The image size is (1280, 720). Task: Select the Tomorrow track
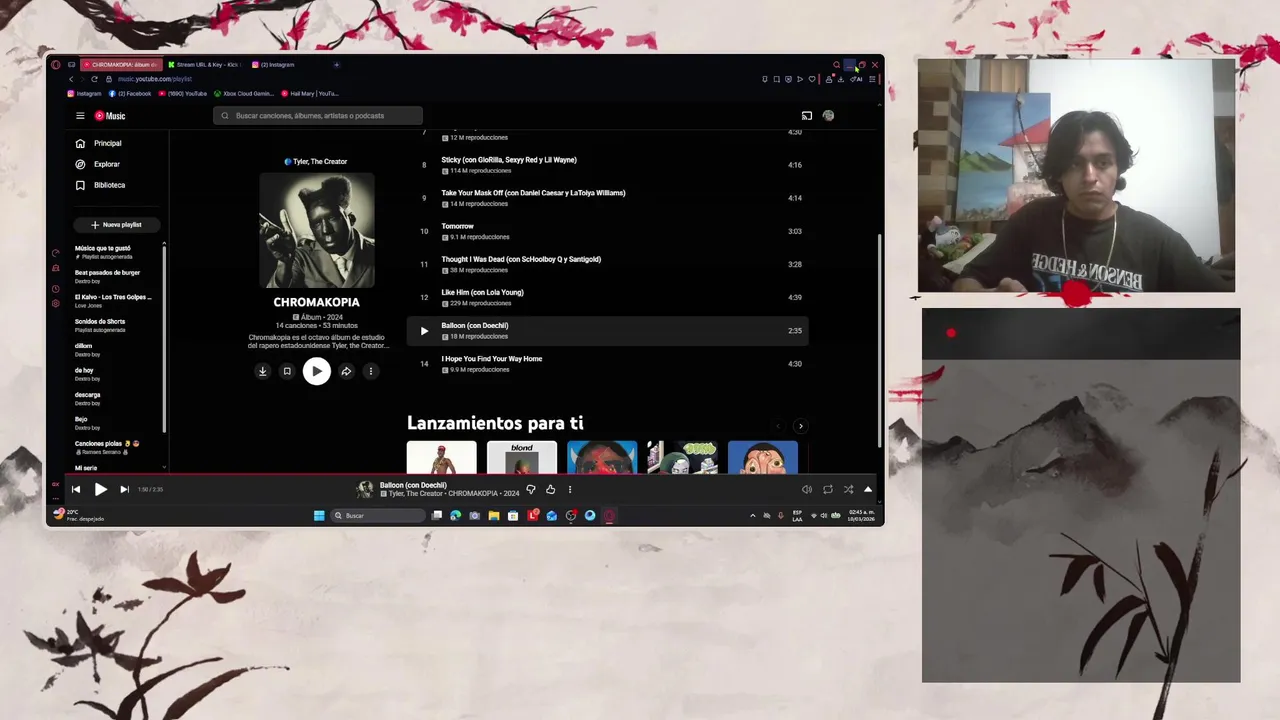[x=607, y=231]
